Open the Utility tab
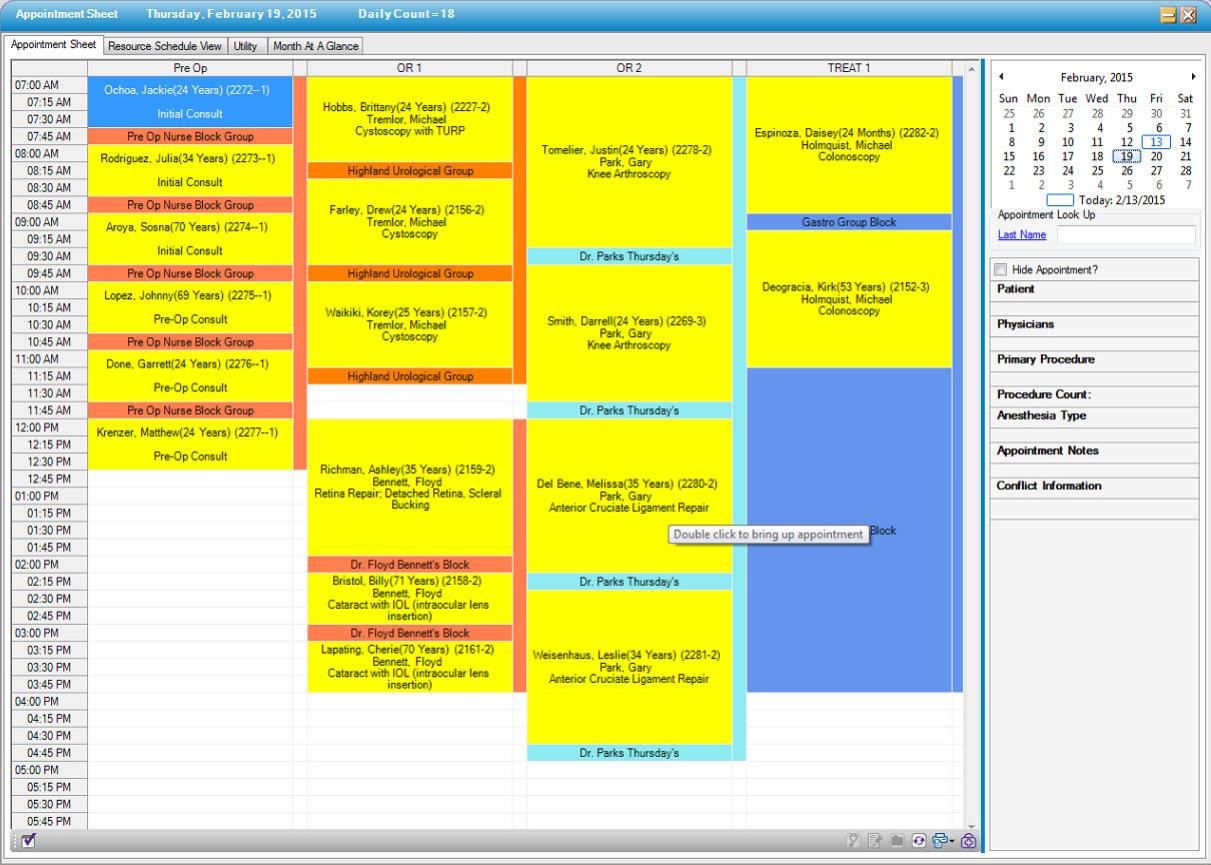This screenshot has width=1211, height=865. (x=245, y=46)
